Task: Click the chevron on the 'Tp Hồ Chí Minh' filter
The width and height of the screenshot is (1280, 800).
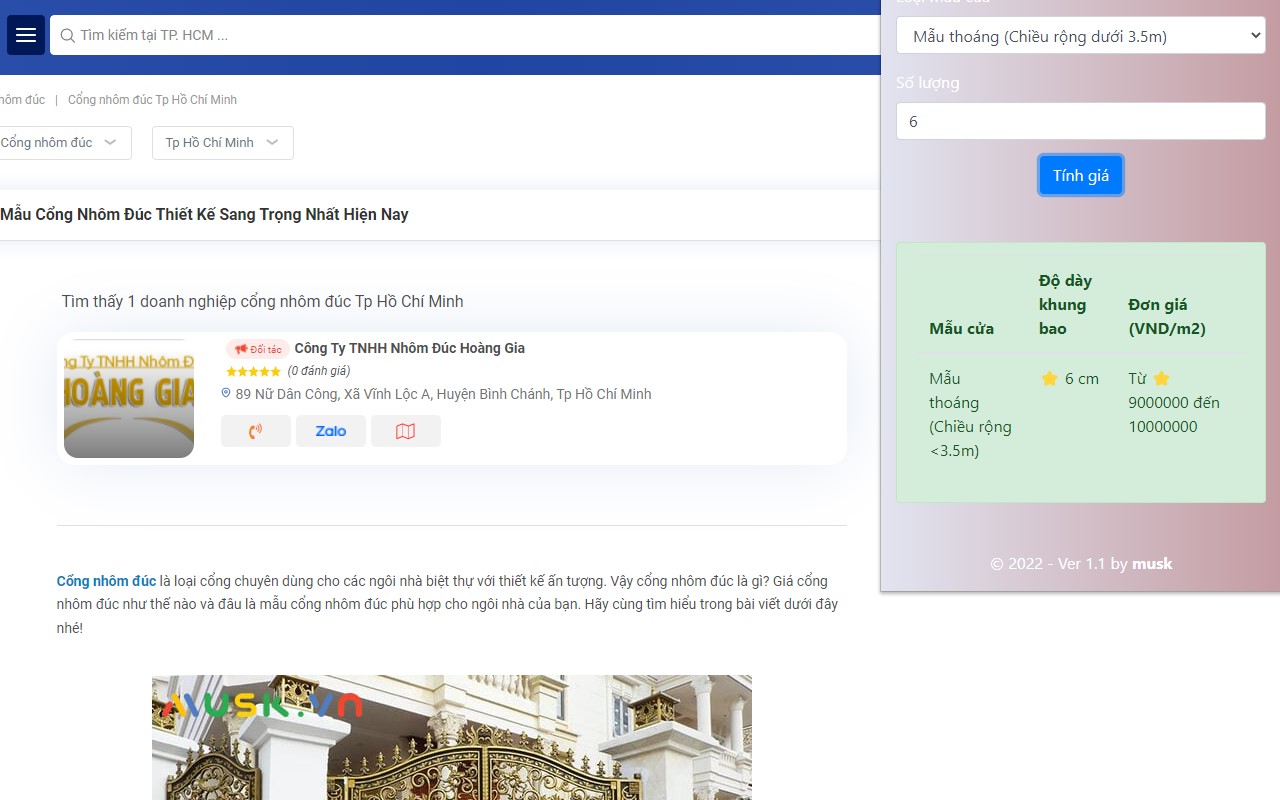Action: coord(272,143)
